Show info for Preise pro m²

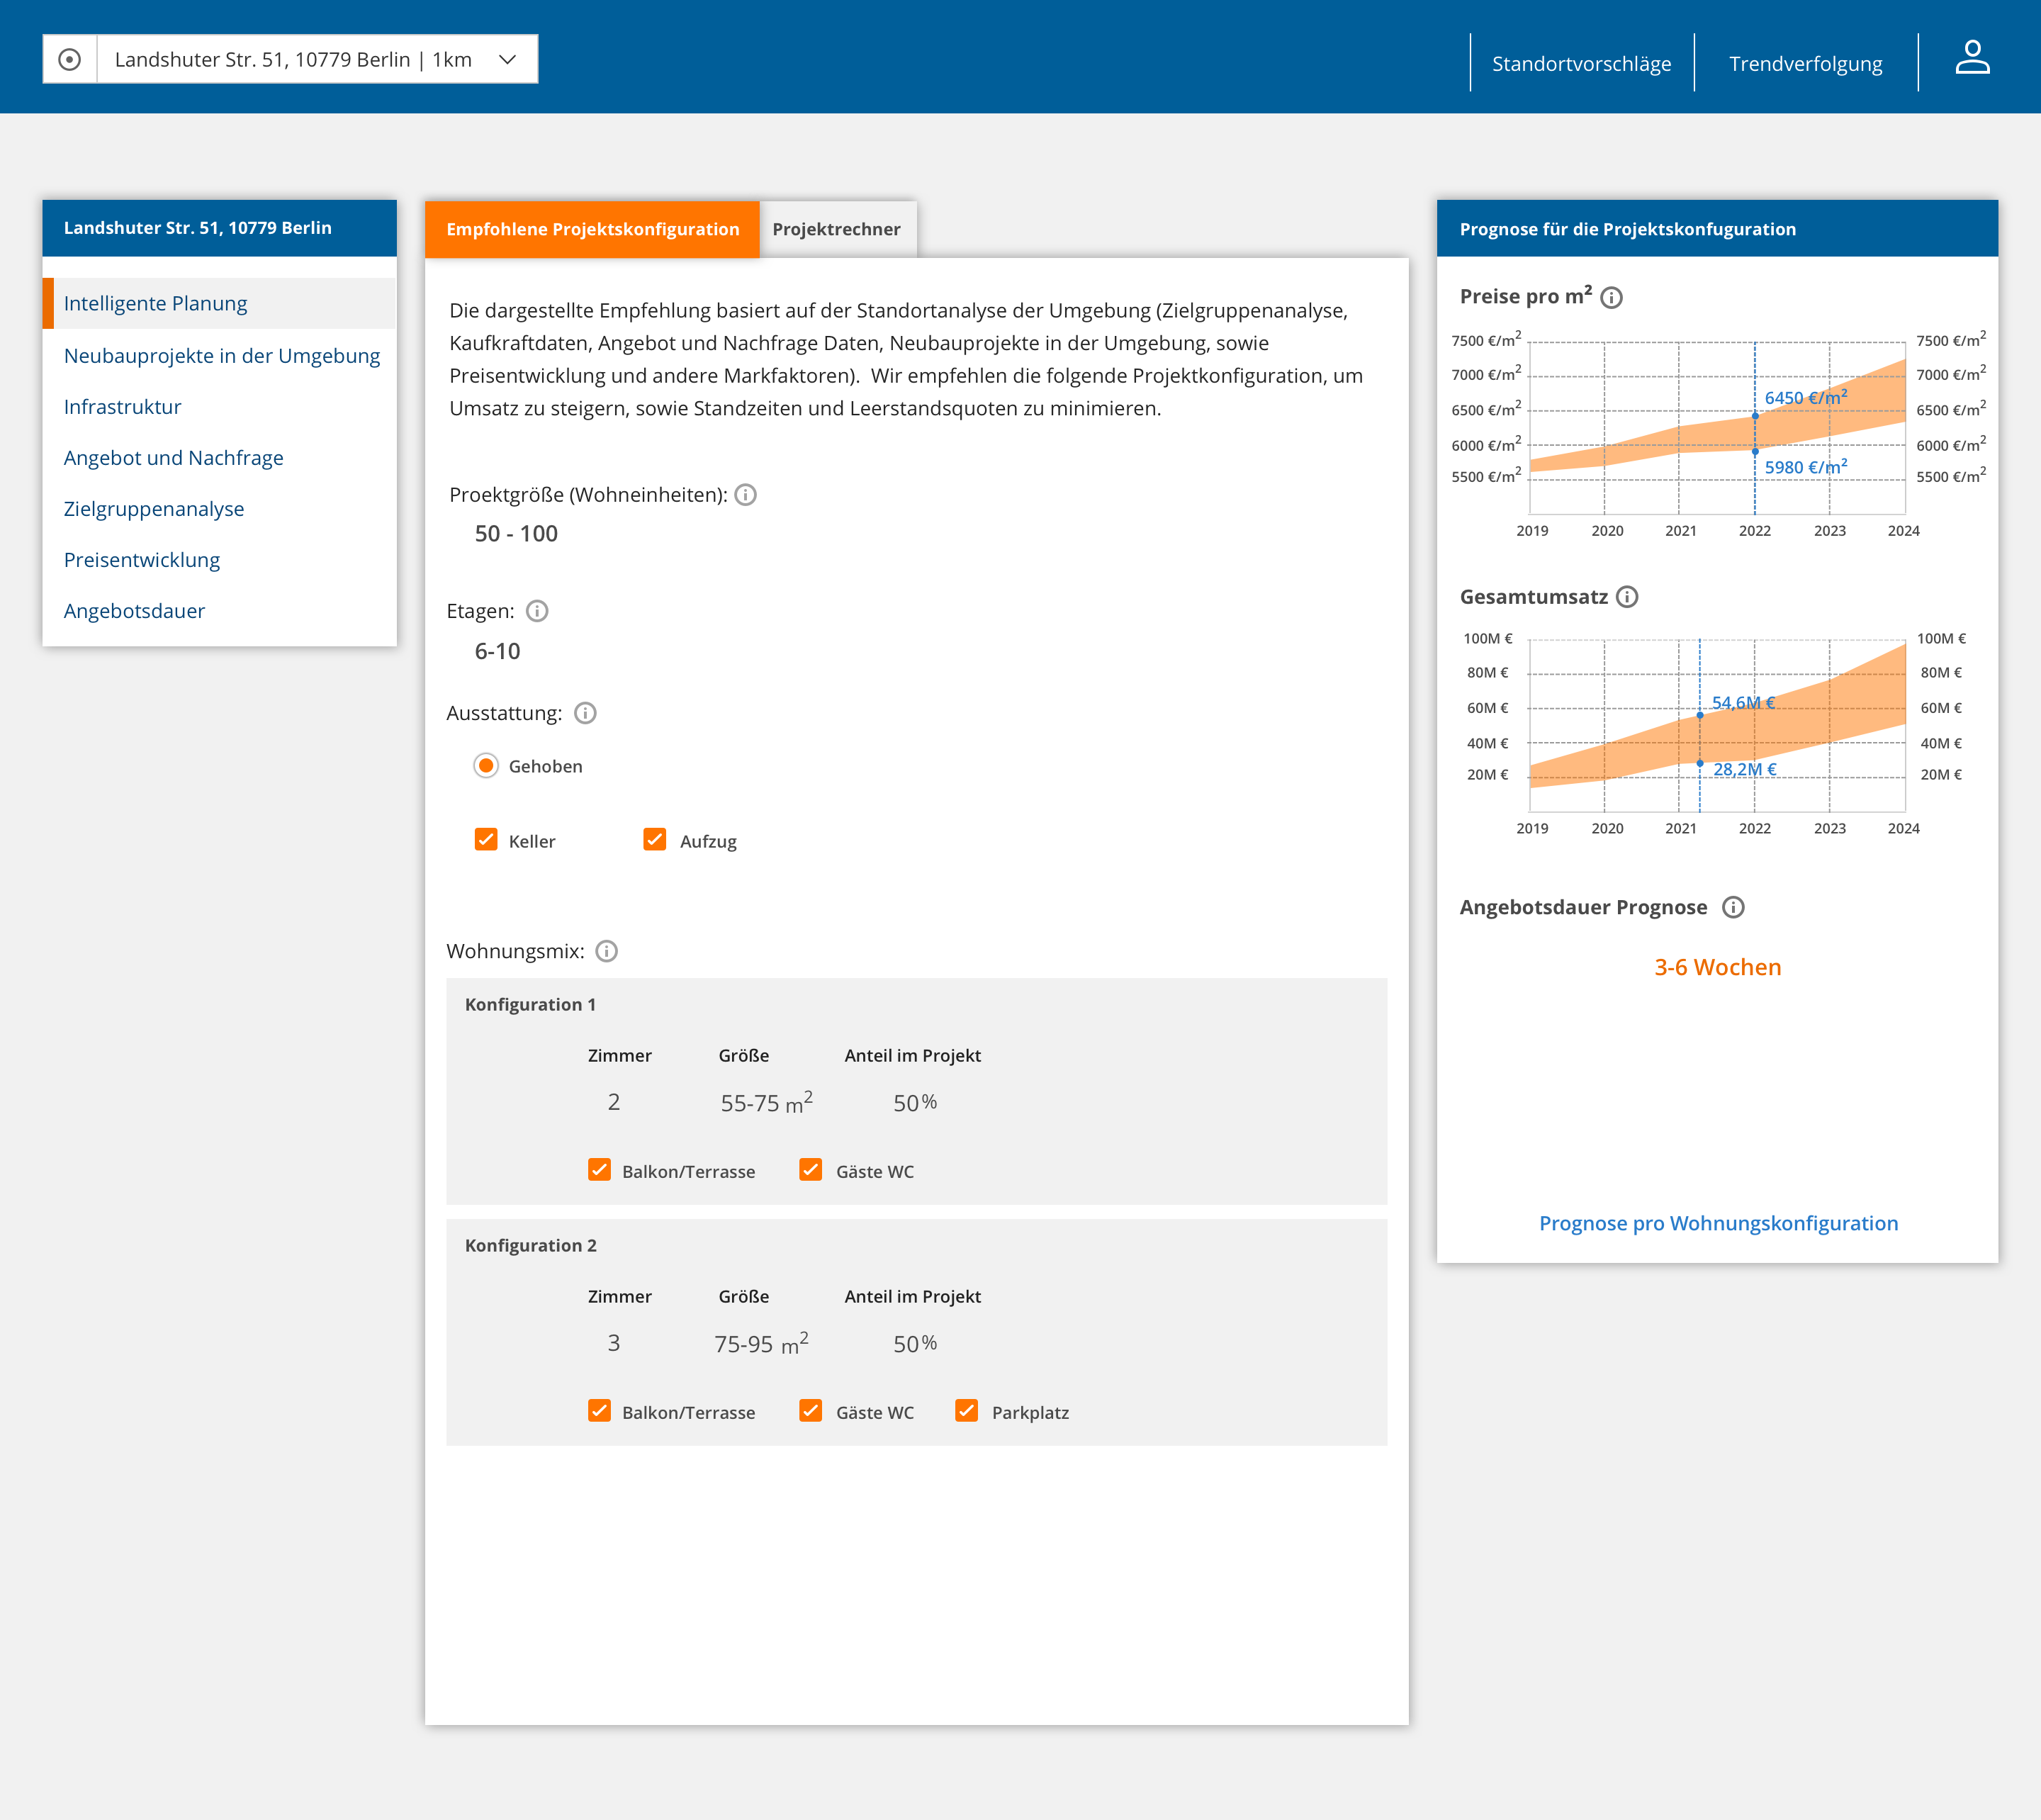(x=1611, y=298)
